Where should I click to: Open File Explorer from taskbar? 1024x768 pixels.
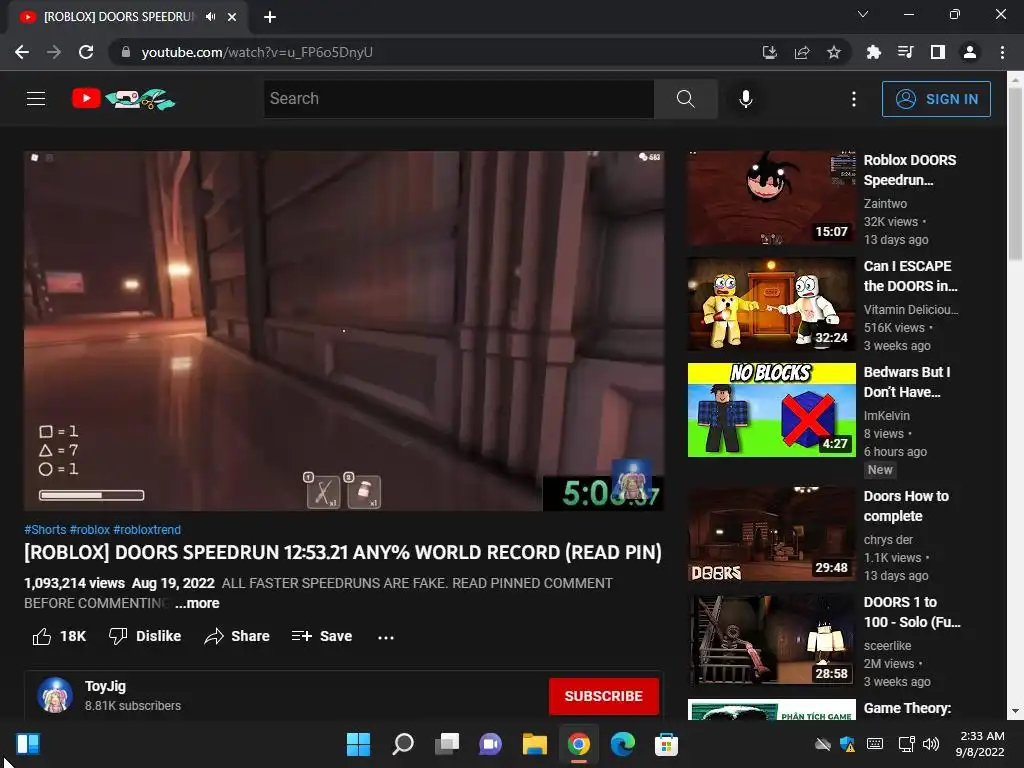(x=534, y=744)
